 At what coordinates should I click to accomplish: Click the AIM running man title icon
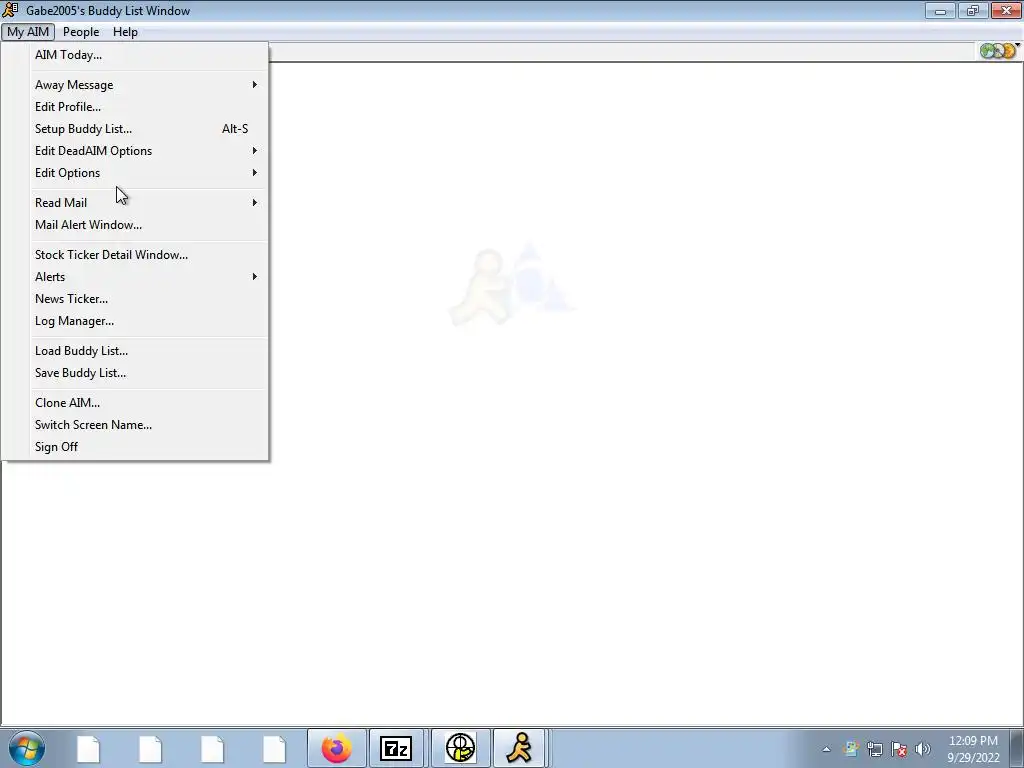(10, 10)
